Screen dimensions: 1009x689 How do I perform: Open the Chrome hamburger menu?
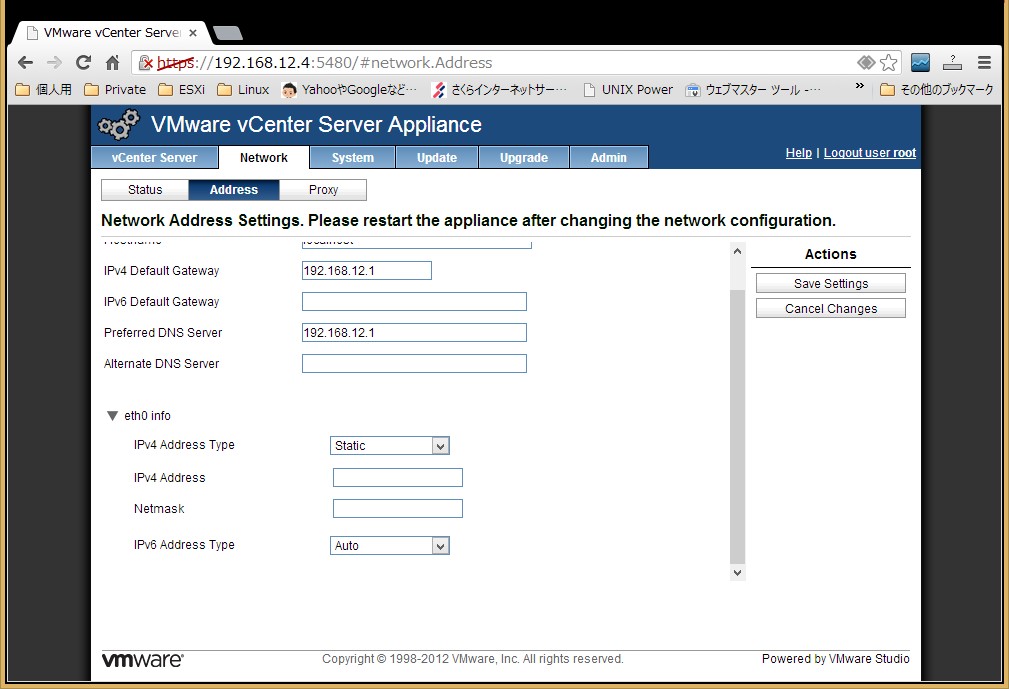coord(984,62)
